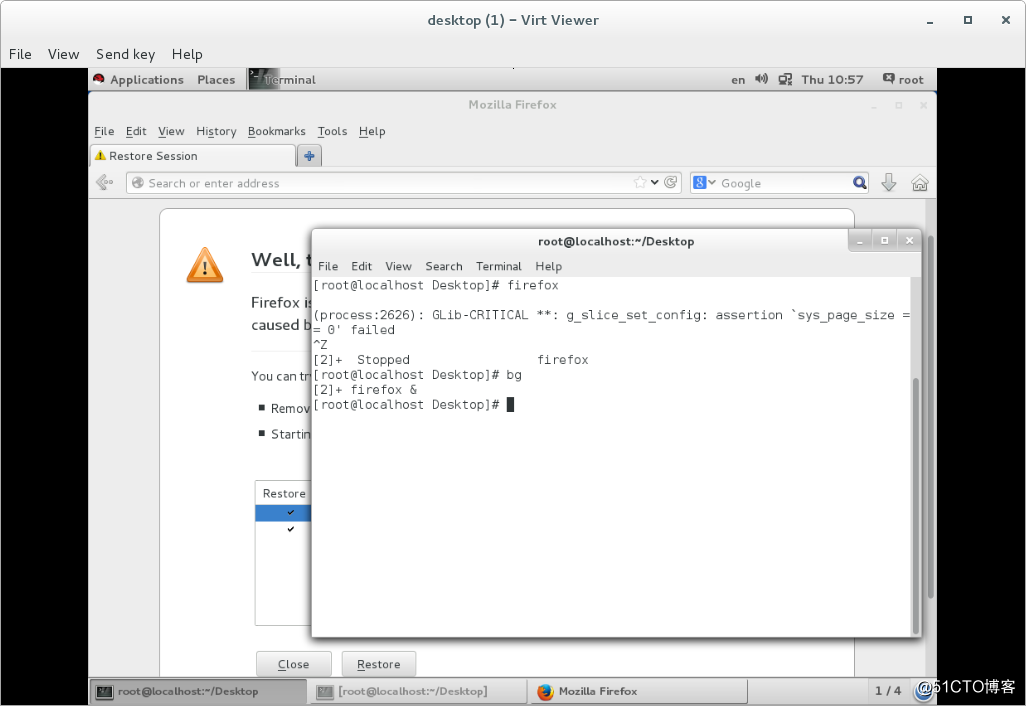Open terminal Search menu
This screenshot has height=706, width=1026.
point(444,266)
